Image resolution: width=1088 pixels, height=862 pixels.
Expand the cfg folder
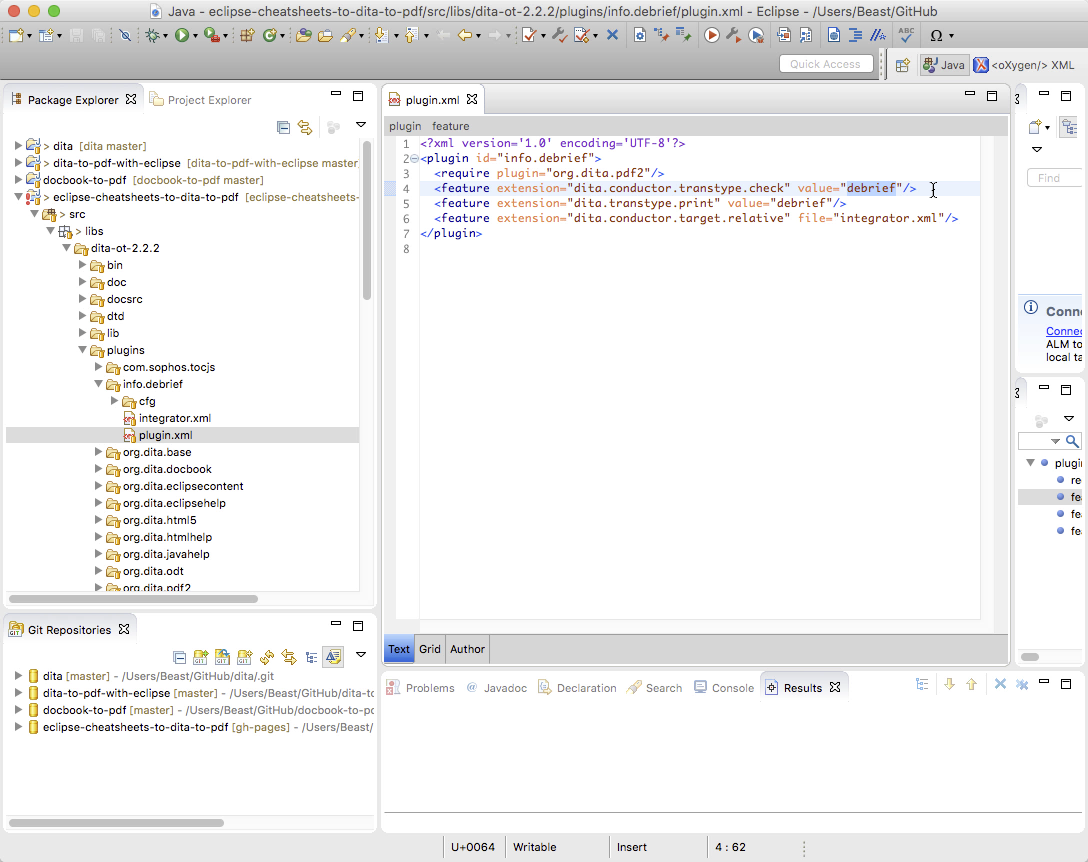pyautogui.click(x=114, y=401)
